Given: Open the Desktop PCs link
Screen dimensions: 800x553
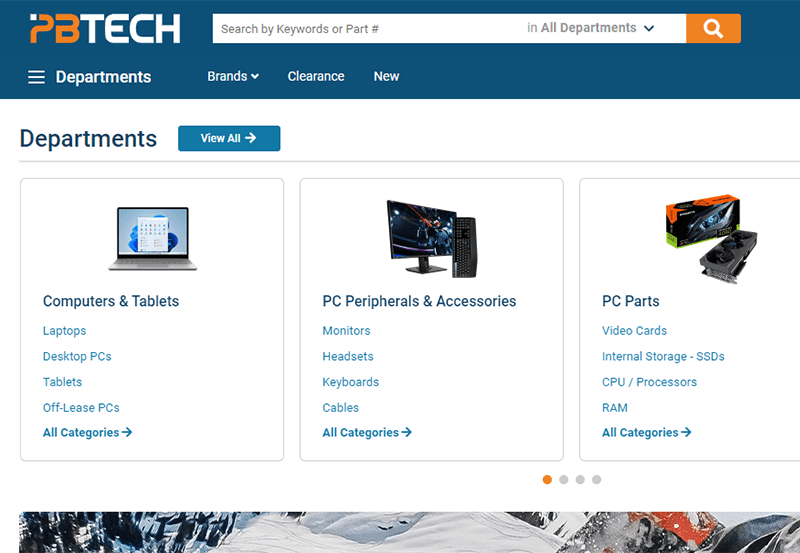Looking at the screenshot, I should [77, 356].
